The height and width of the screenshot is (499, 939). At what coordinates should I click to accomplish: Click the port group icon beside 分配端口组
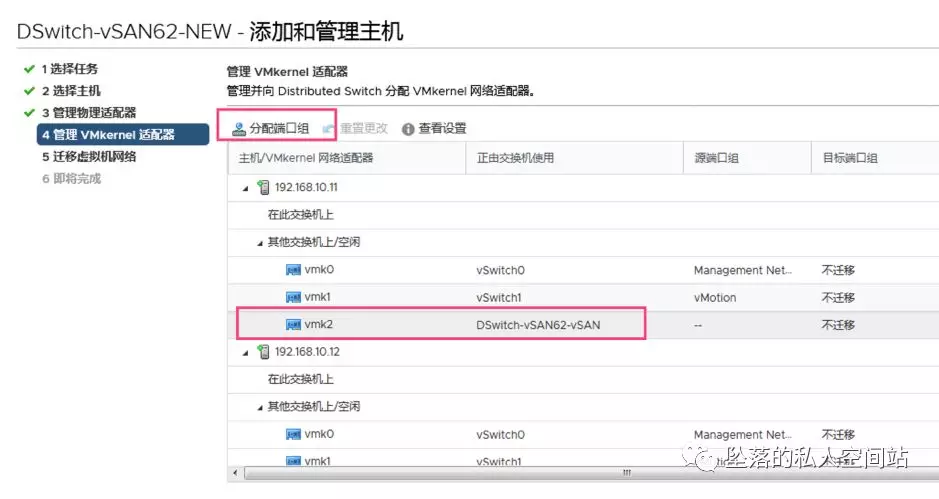(239, 128)
